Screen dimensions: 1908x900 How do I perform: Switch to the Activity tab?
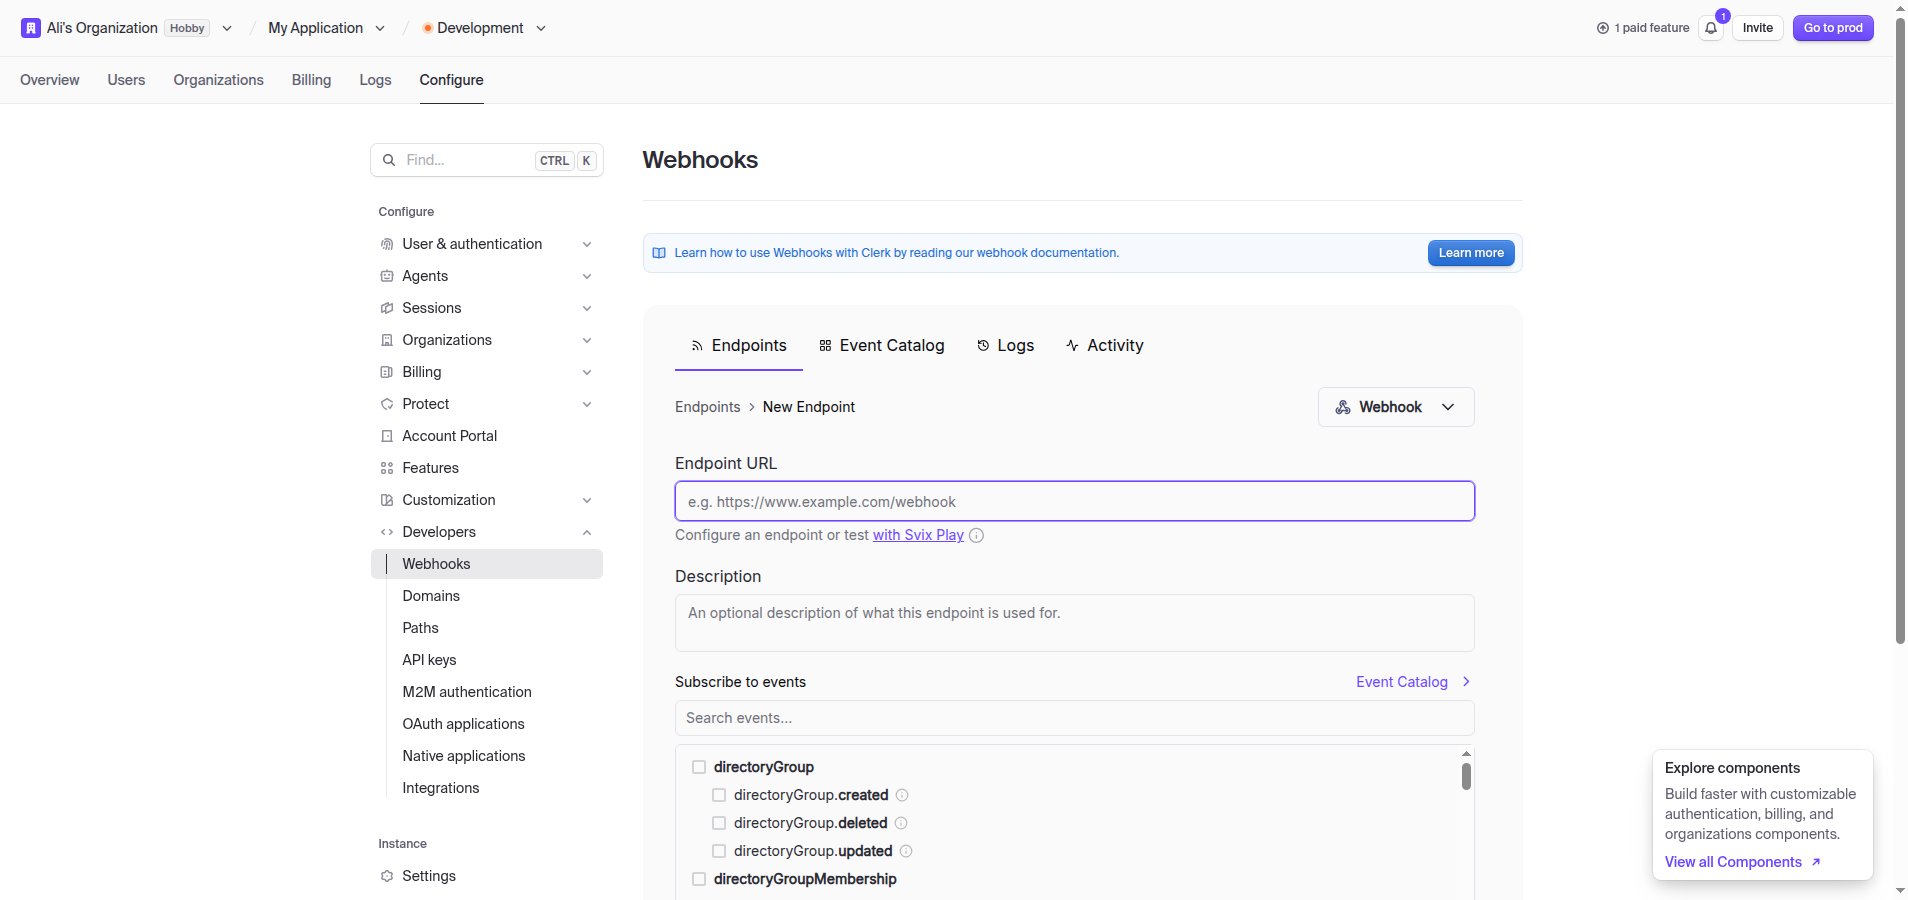click(1104, 345)
